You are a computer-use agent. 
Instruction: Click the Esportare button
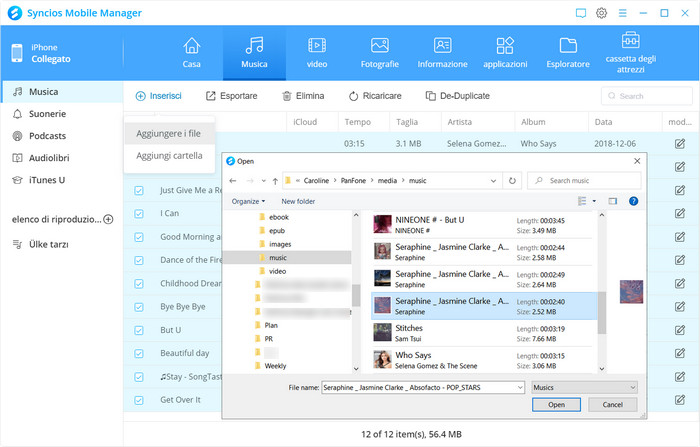tap(231, 96)
